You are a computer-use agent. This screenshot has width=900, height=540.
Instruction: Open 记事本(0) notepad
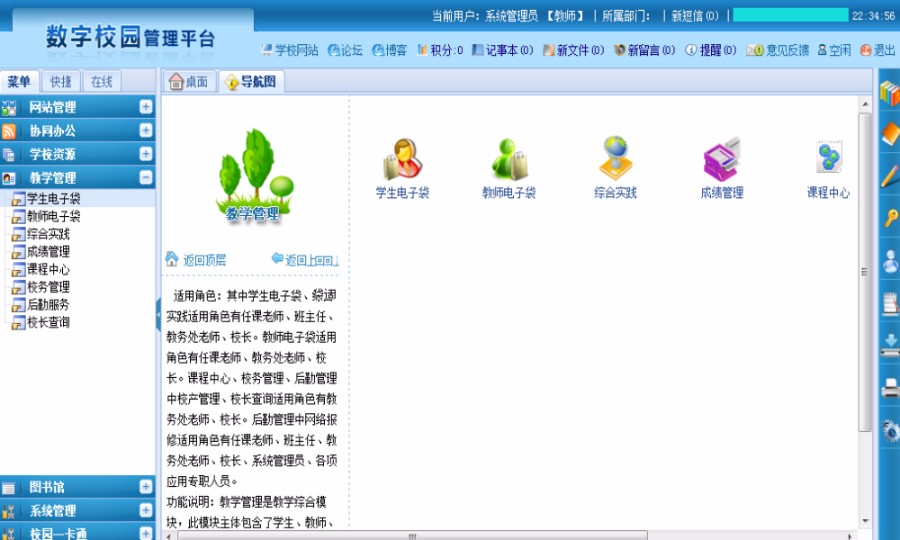pos(503,50)
